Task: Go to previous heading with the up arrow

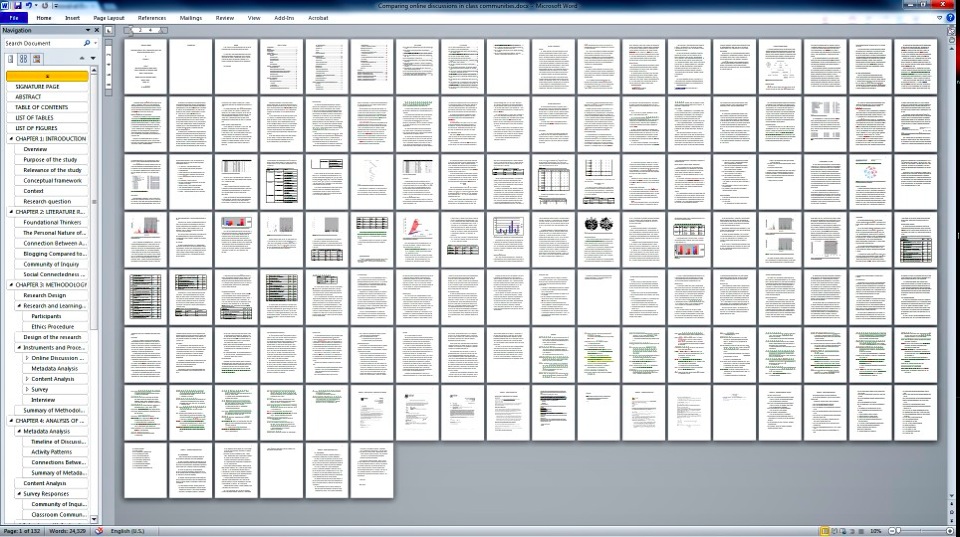Action: click(x=82, y=58)
